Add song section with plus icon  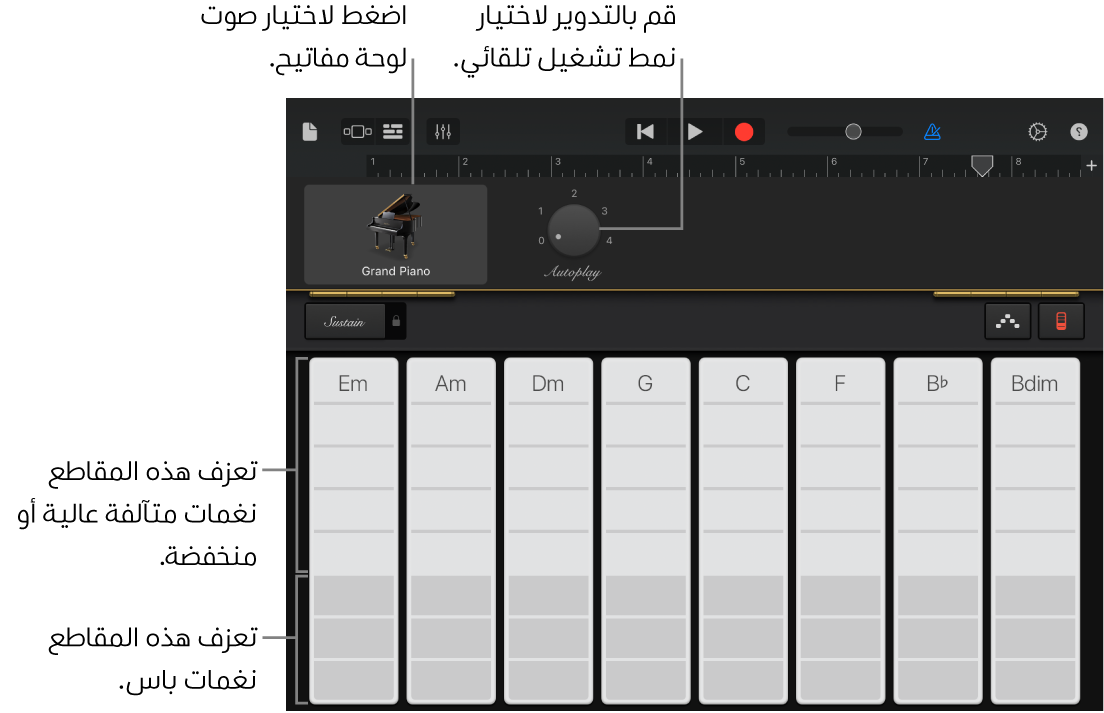click(1091, 165)
